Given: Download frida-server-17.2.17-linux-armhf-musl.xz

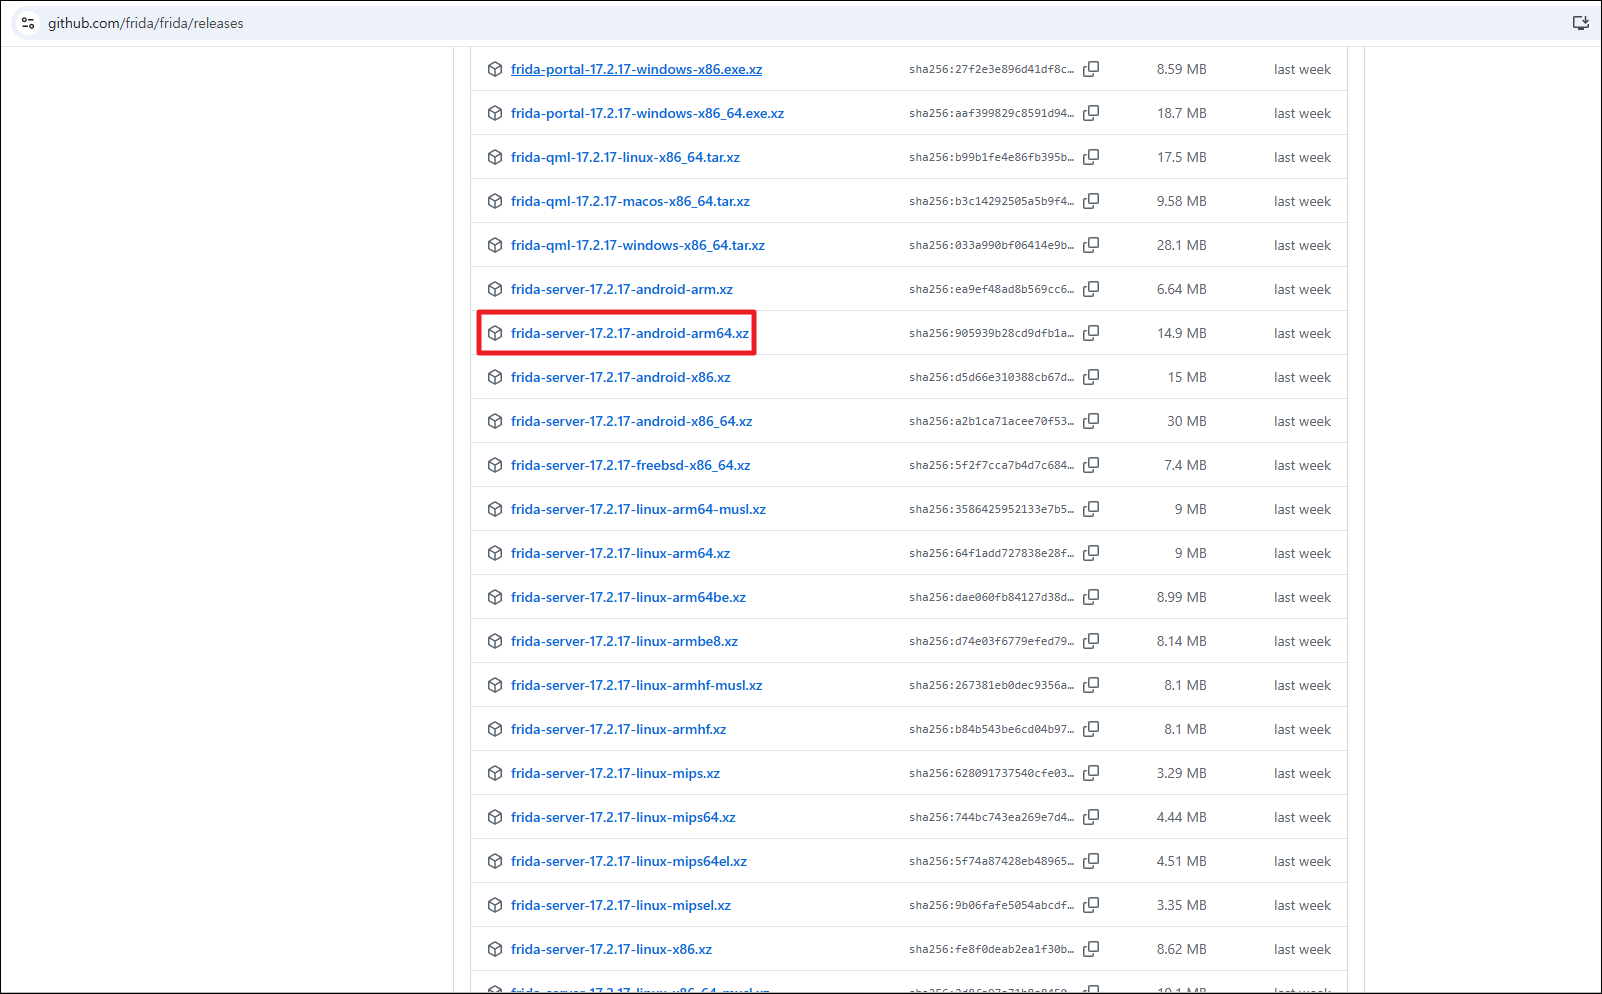Looking at the screenshot, I should [637, 685].
